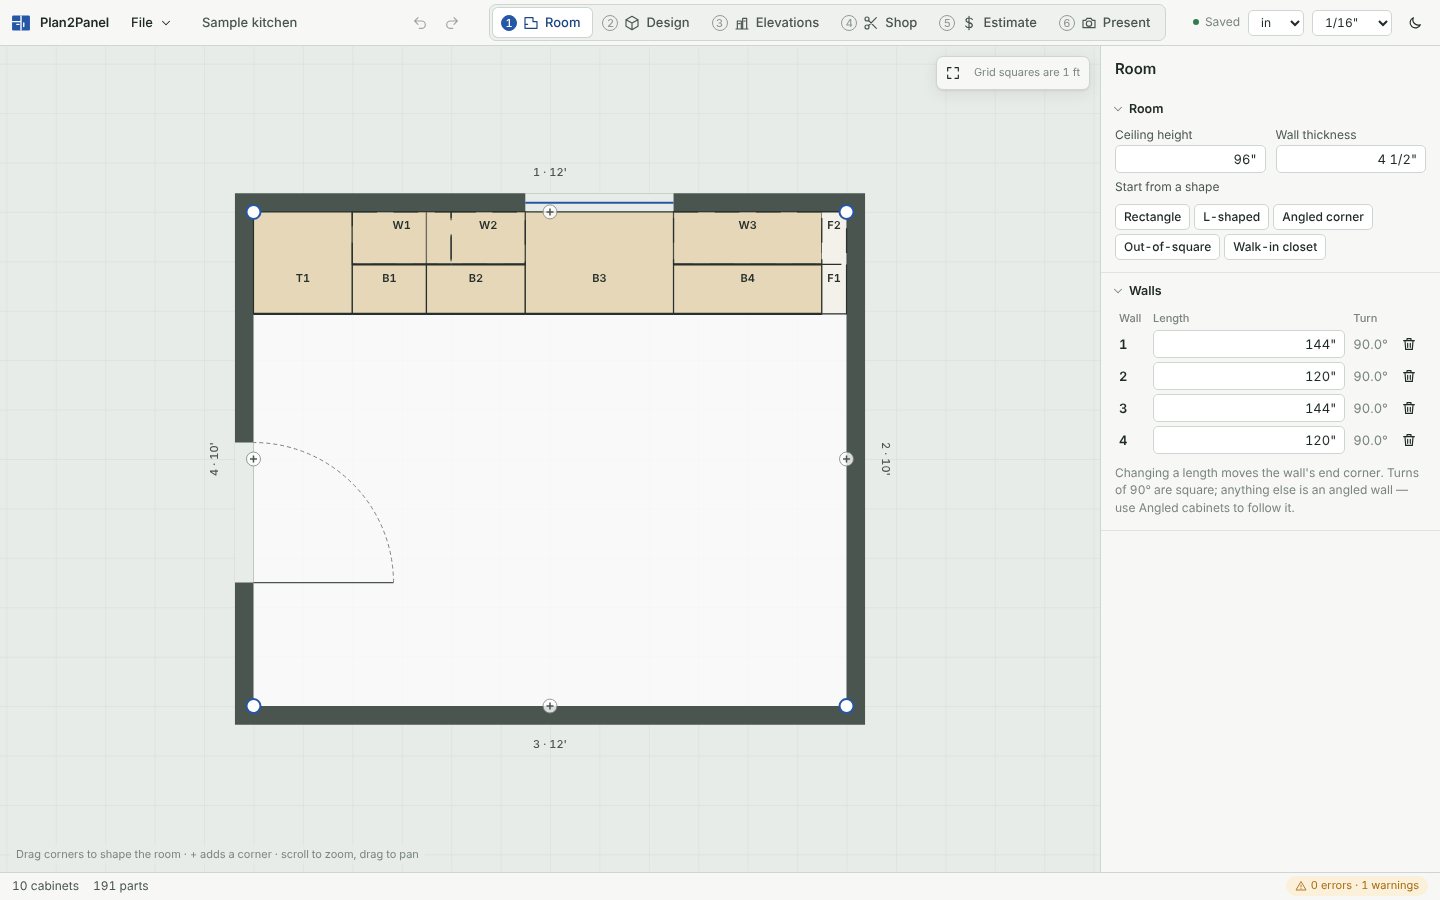Open the units dropdown showing in

1276,23
